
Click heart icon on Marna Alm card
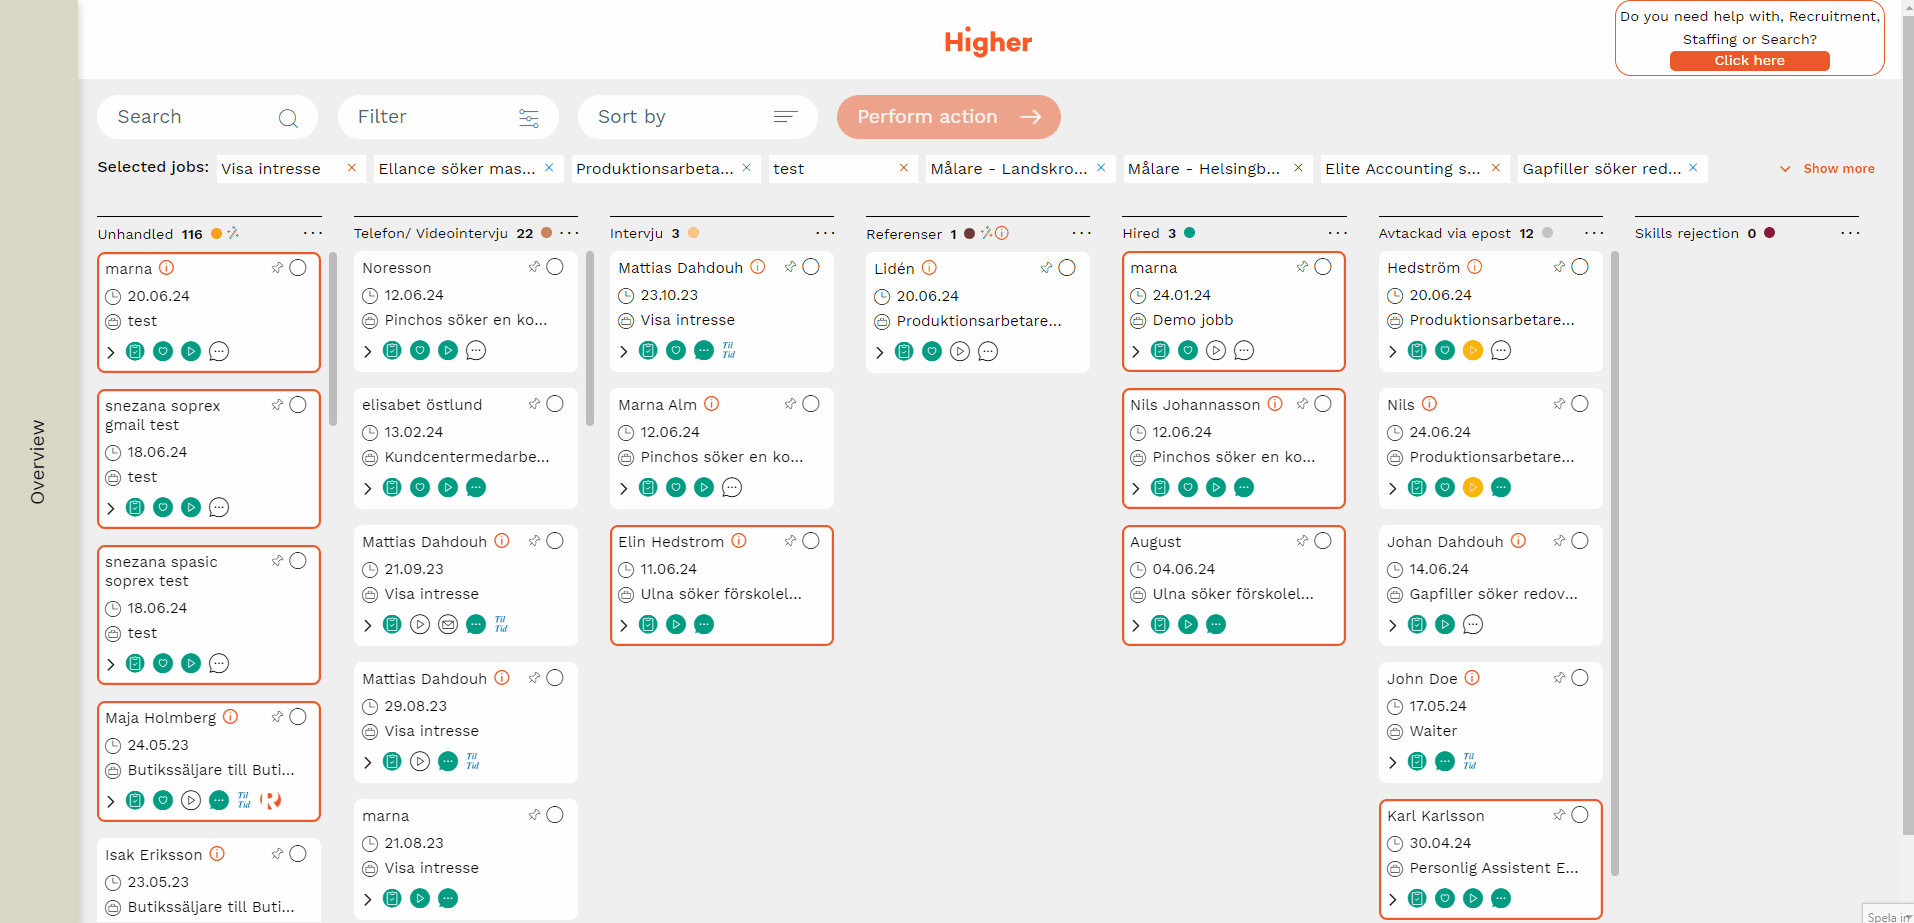(x=676, y=488)
